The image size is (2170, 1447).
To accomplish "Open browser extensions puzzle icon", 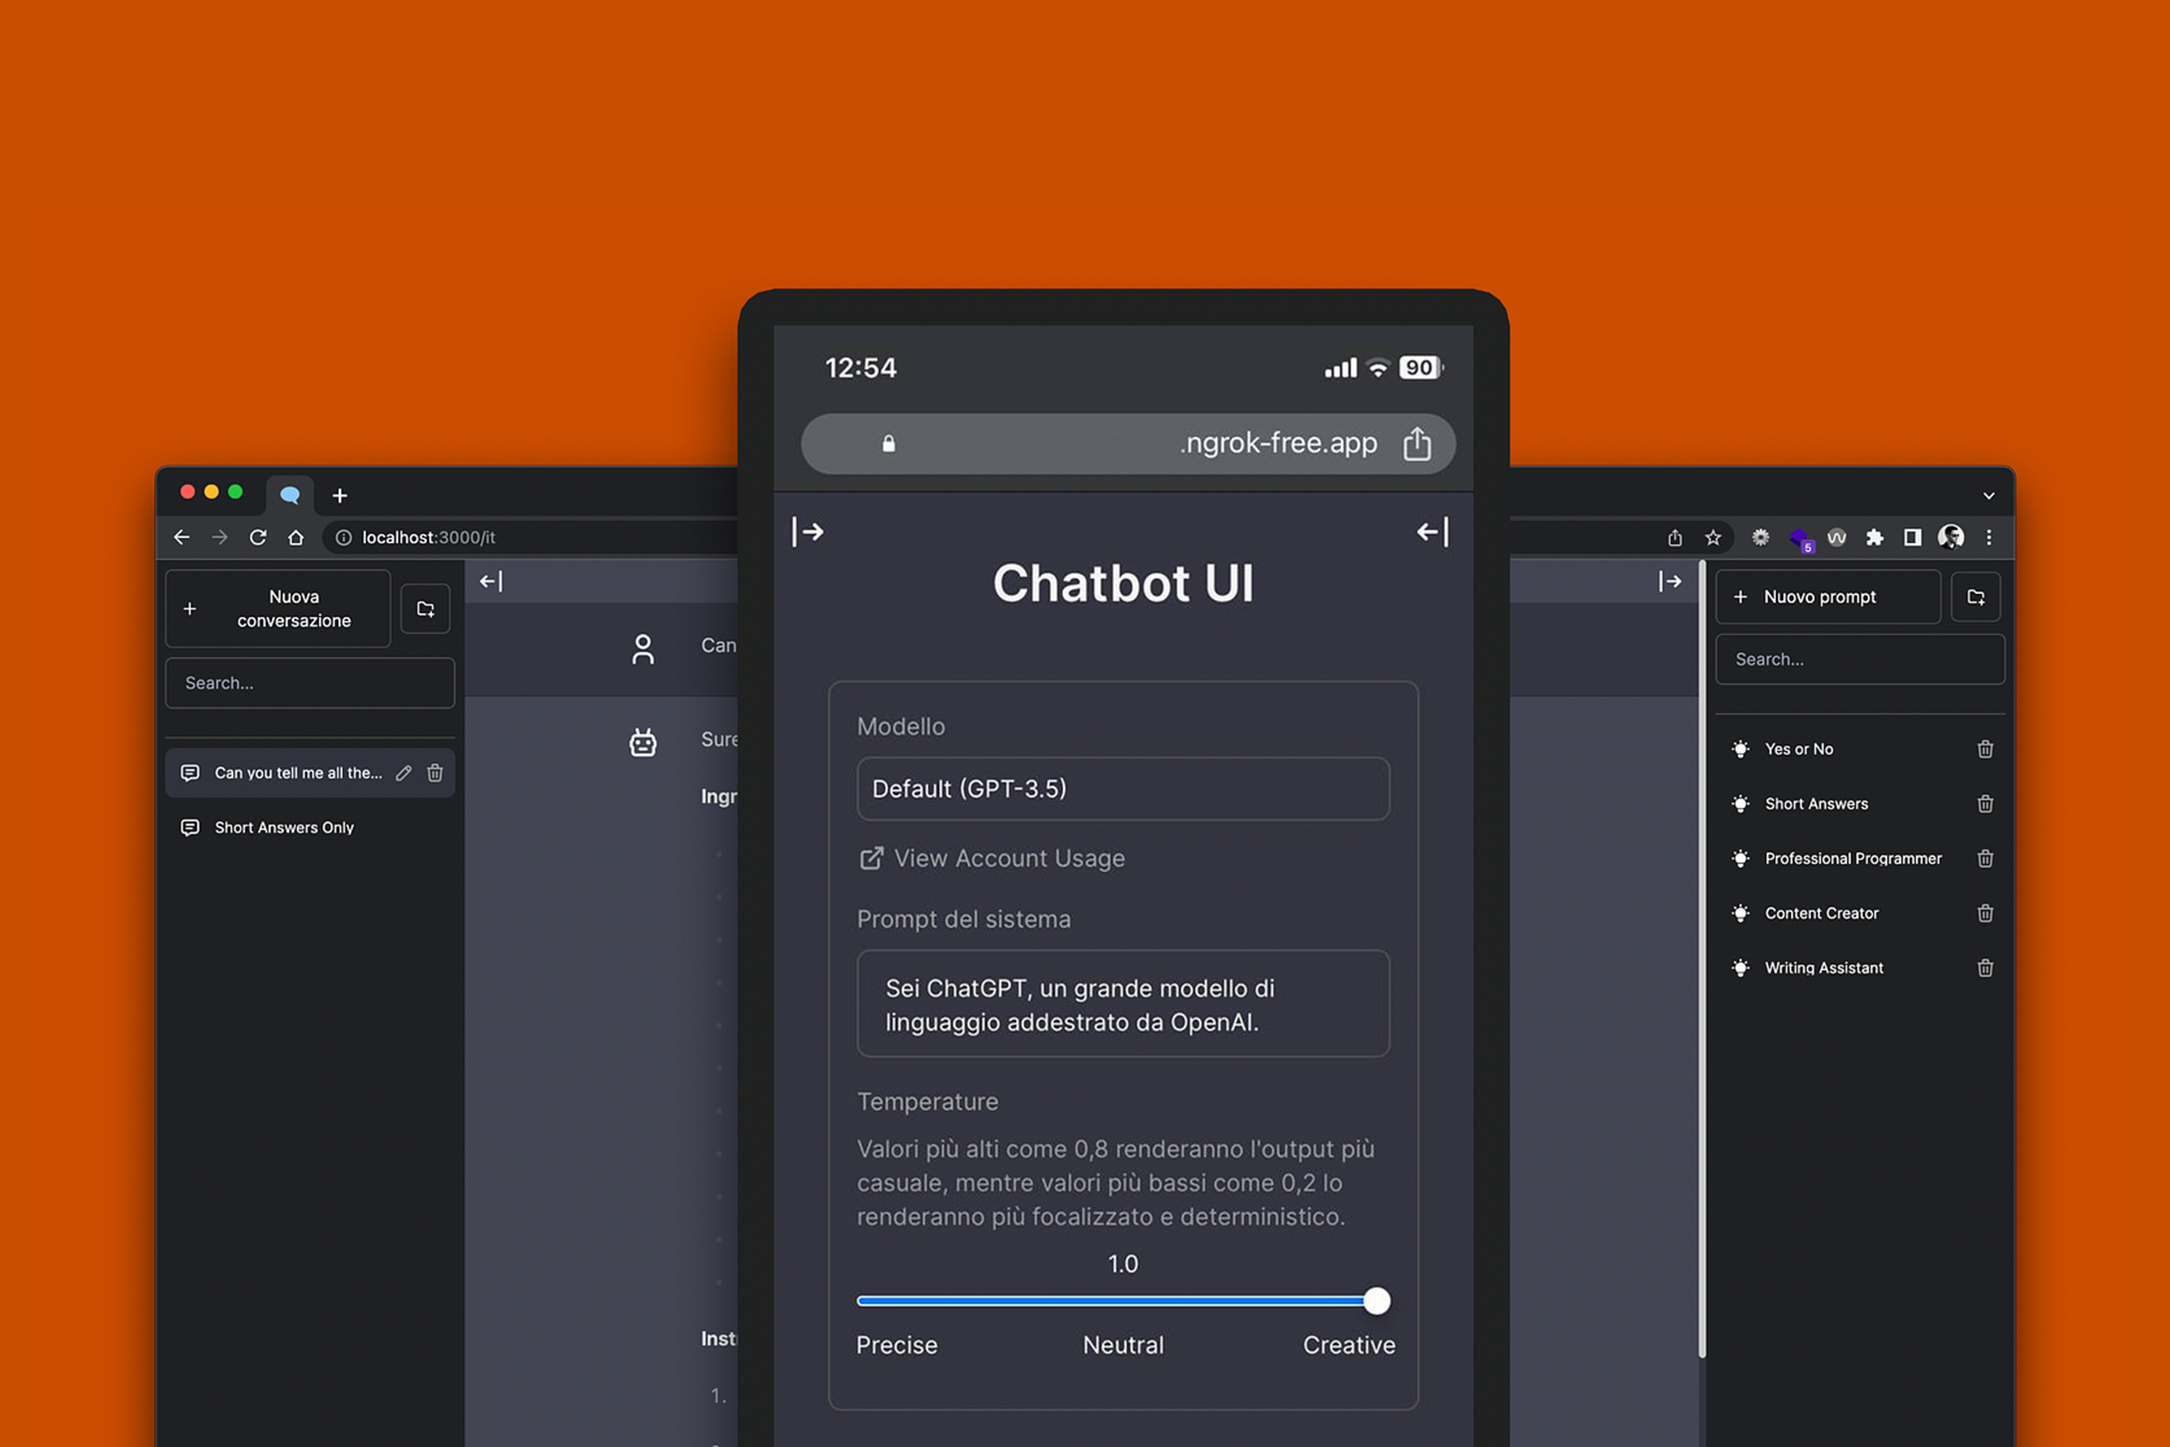I will [1874, 538].
